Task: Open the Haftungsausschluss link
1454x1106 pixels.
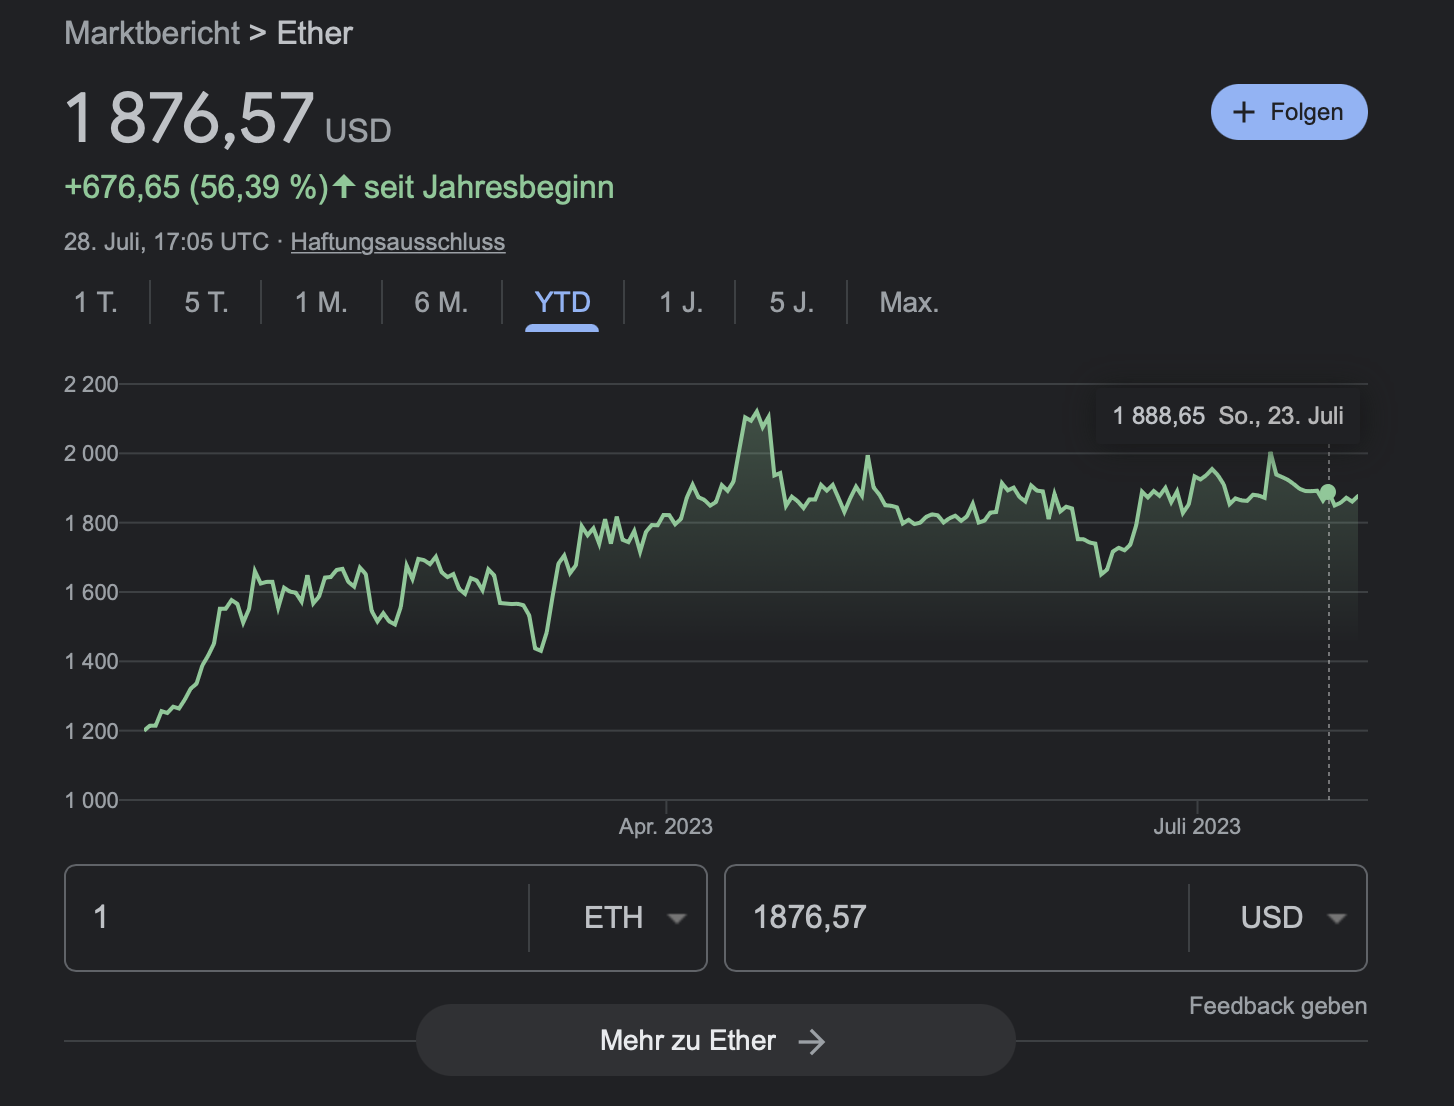Action: (398, 242)
